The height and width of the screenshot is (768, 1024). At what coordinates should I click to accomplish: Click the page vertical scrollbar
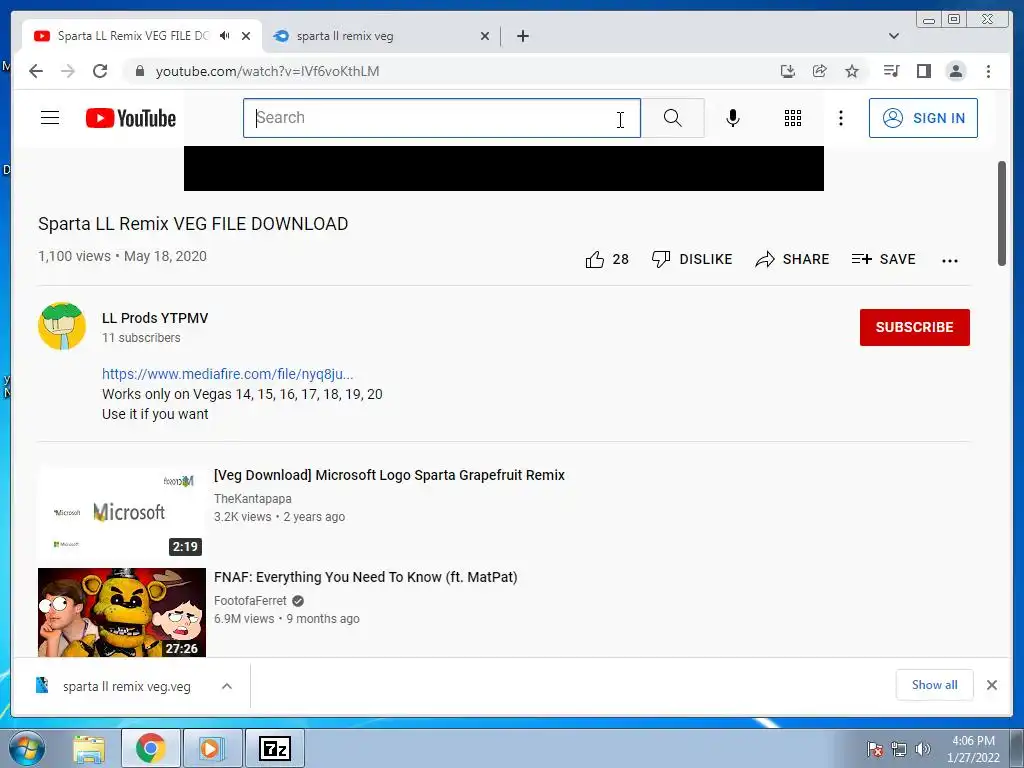(1002, 213)
